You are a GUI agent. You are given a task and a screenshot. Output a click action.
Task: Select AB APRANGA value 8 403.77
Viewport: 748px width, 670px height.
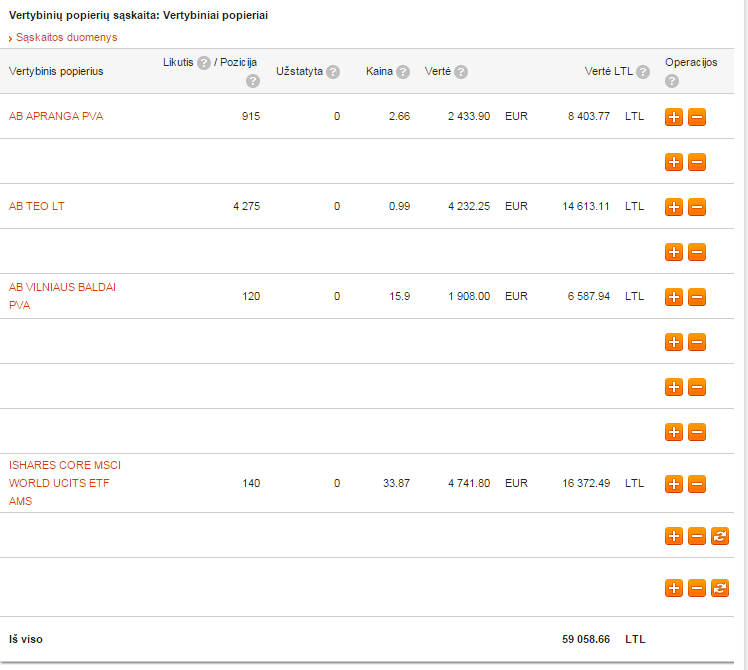point(589,116)
